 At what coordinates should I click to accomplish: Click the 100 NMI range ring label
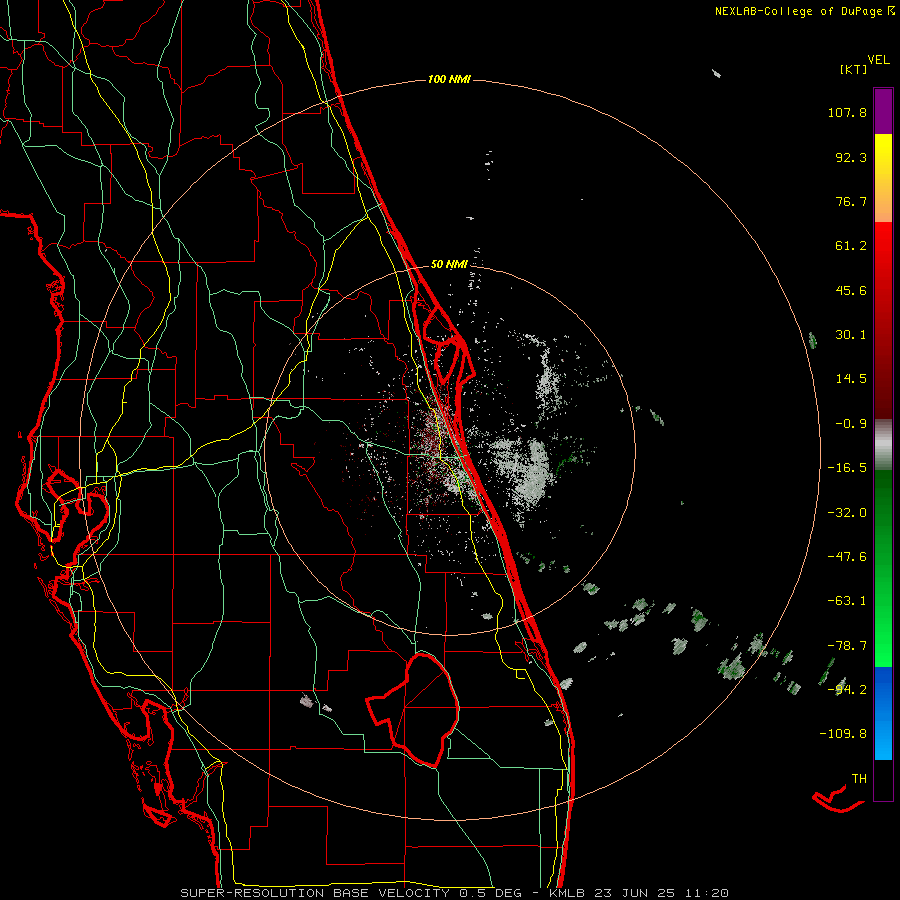point(449,79)
